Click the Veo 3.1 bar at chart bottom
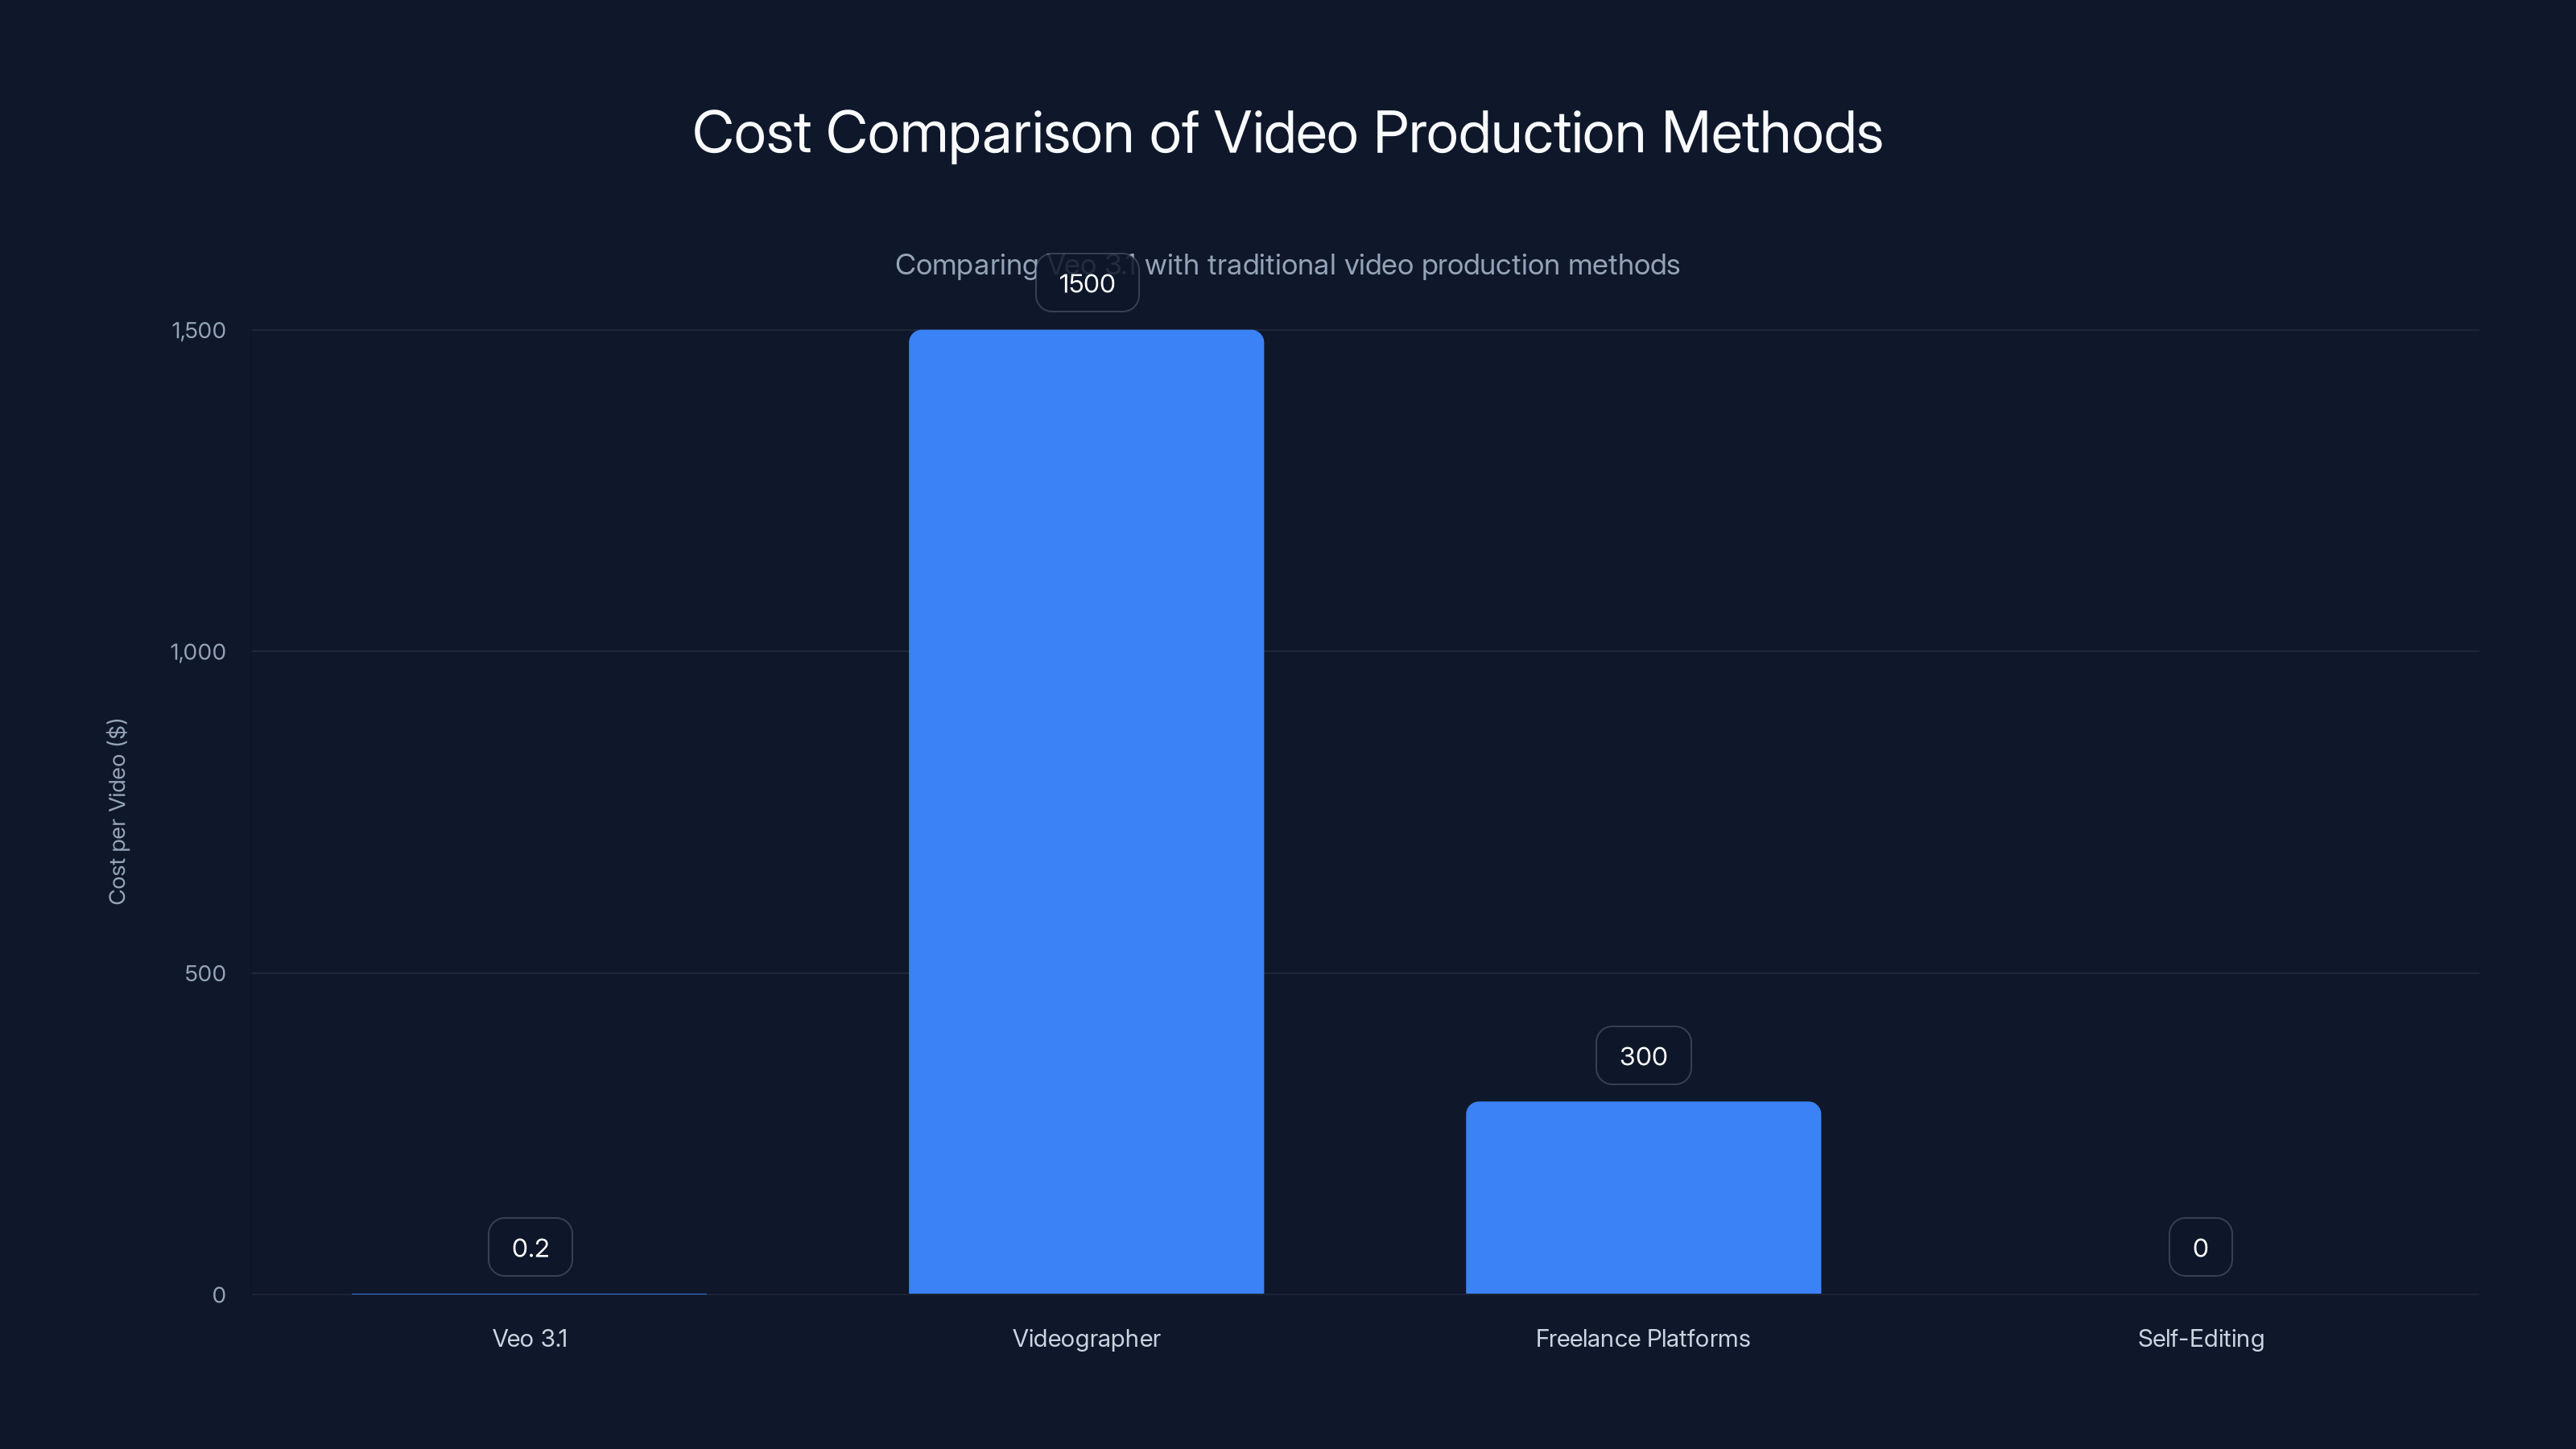 click(x=530, y=1292)
